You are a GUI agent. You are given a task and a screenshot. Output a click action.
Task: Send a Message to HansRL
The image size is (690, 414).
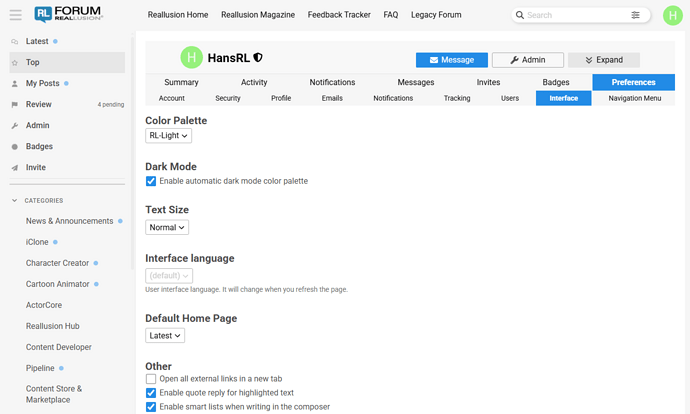(x=452, y=60)
